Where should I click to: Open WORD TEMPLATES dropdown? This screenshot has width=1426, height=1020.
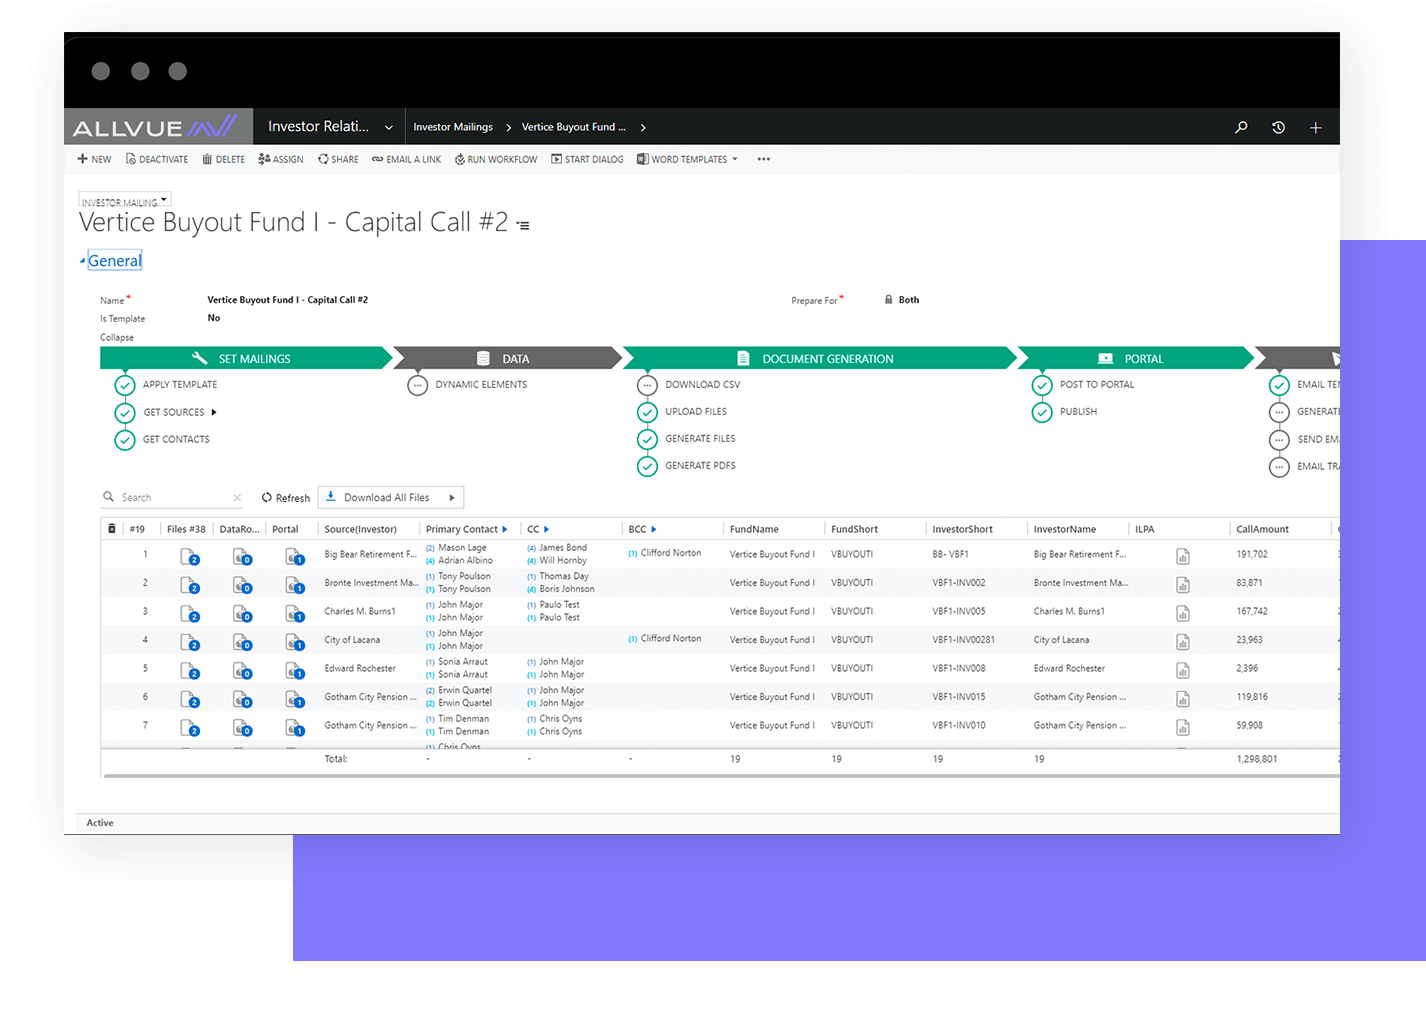click(687, 159)
